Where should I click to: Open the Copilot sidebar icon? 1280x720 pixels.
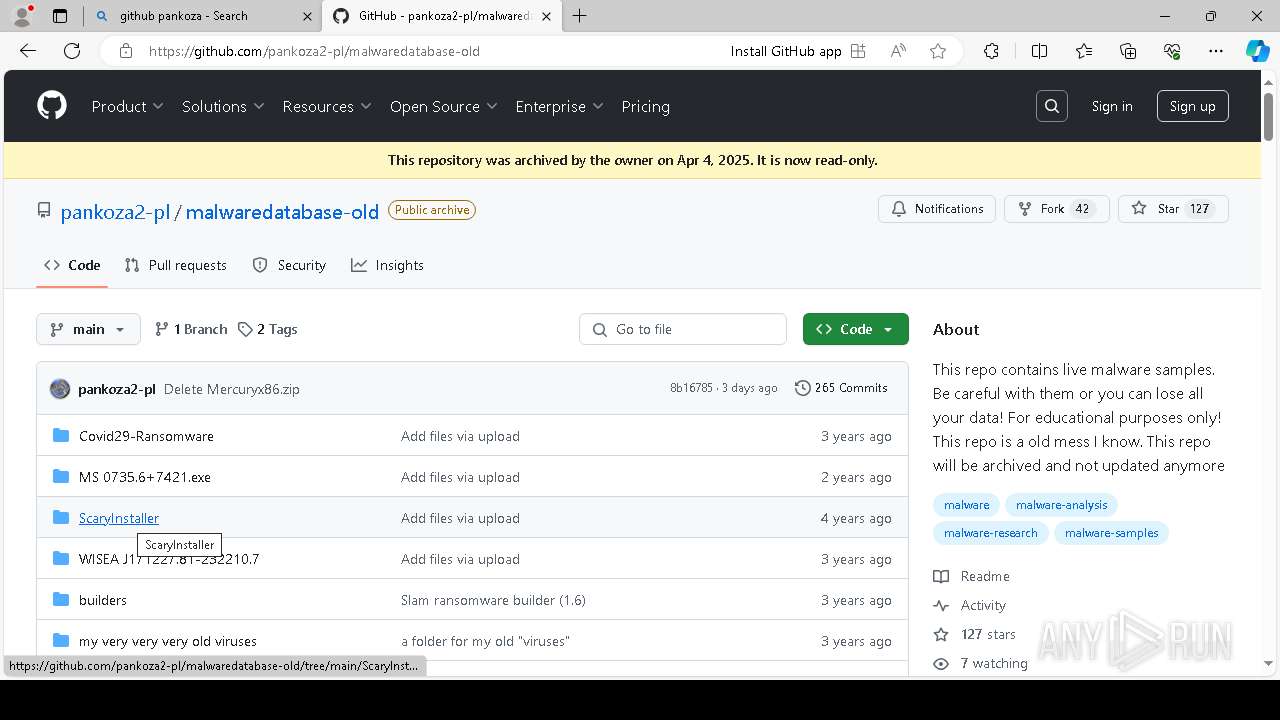1257,51
